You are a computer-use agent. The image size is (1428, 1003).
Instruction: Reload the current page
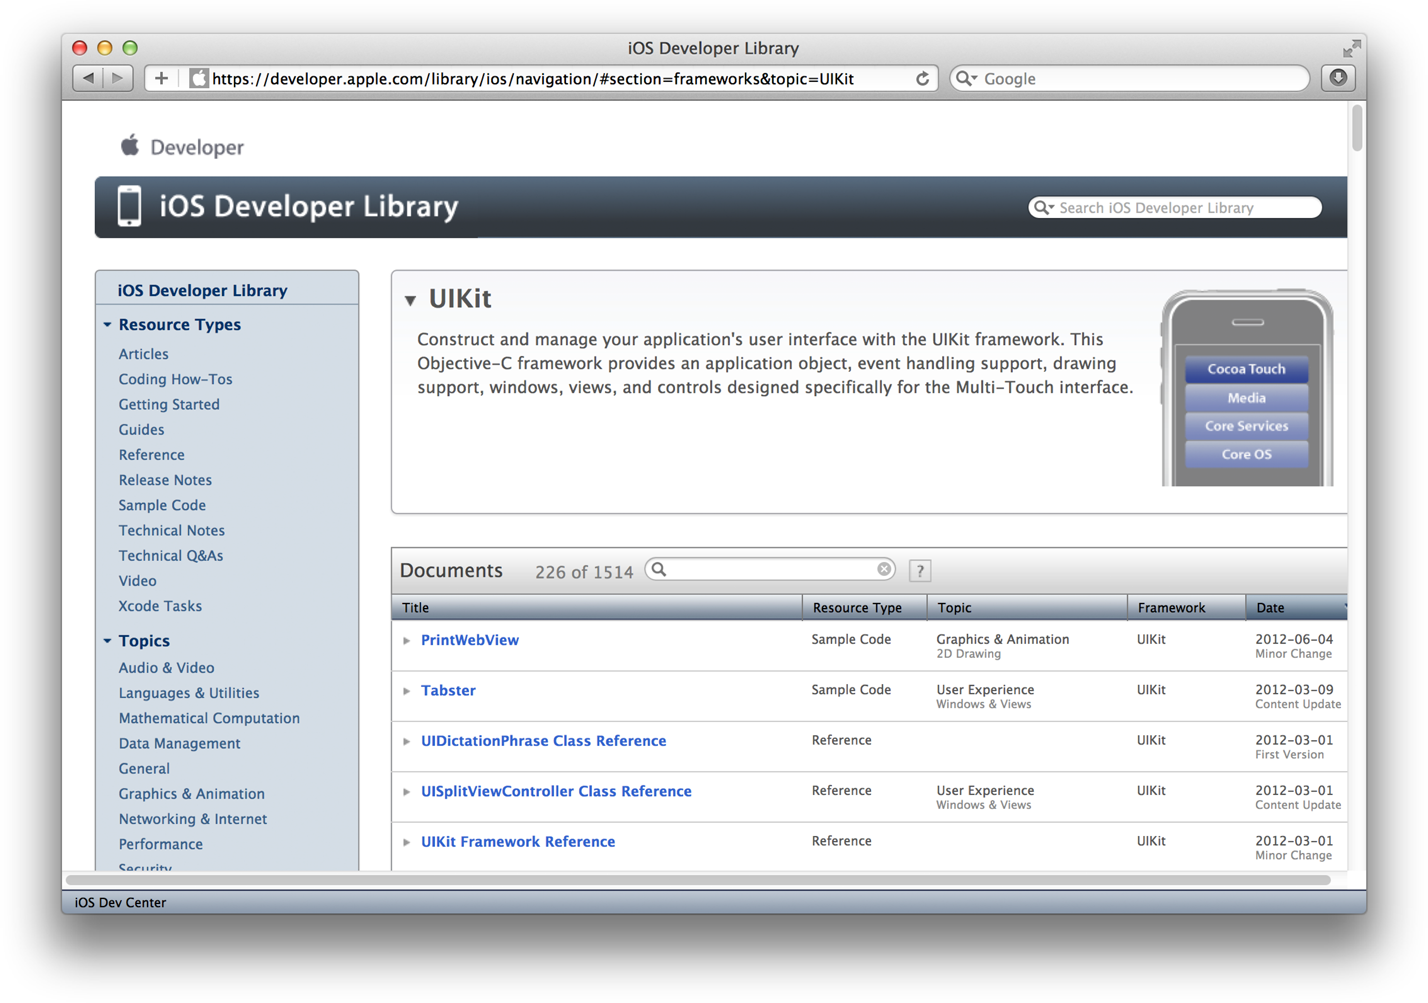click(x=922, y=78)
